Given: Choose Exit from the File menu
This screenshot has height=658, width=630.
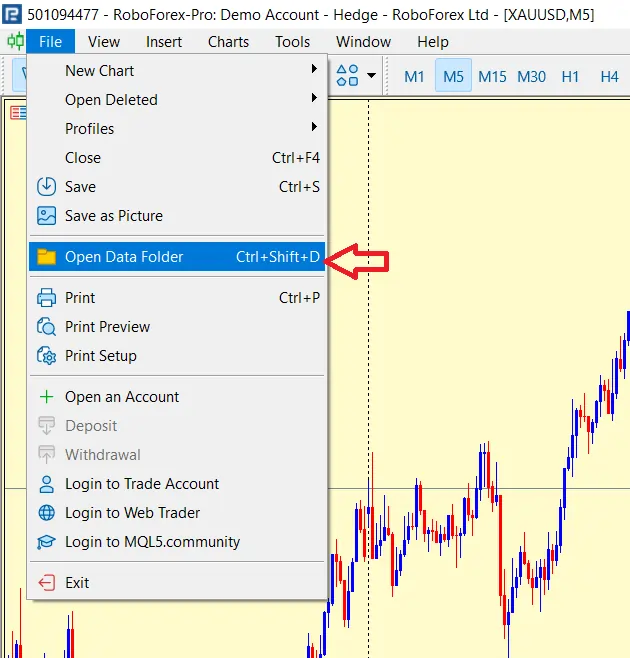Looking at the screenshot, I should point(177,582).
